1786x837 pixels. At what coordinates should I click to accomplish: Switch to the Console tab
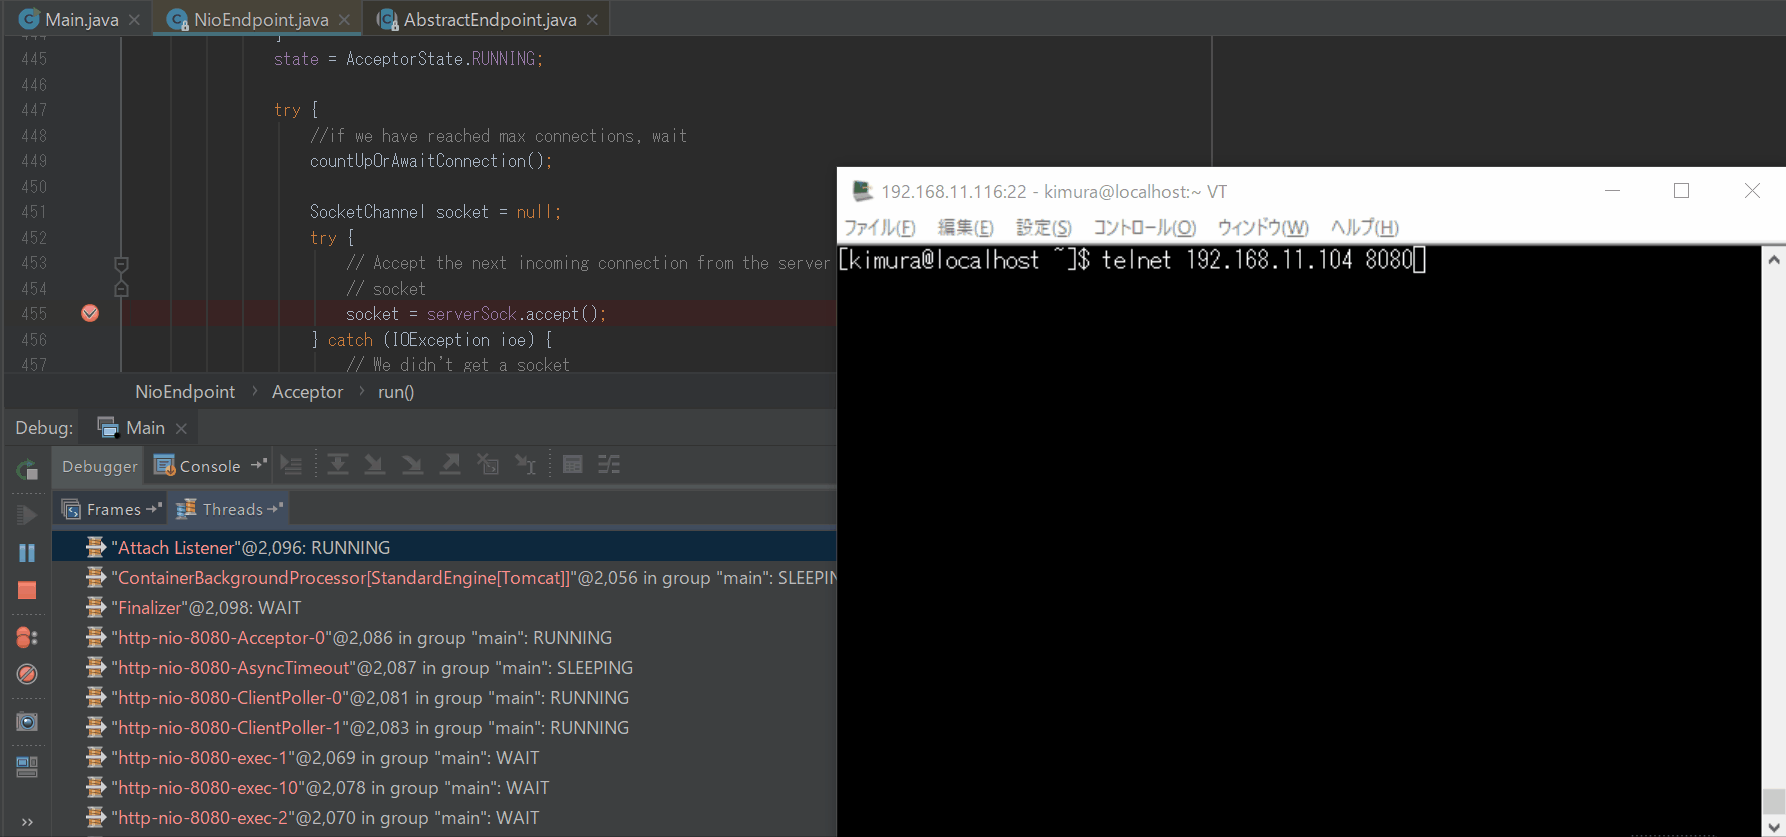coord(198,466)
